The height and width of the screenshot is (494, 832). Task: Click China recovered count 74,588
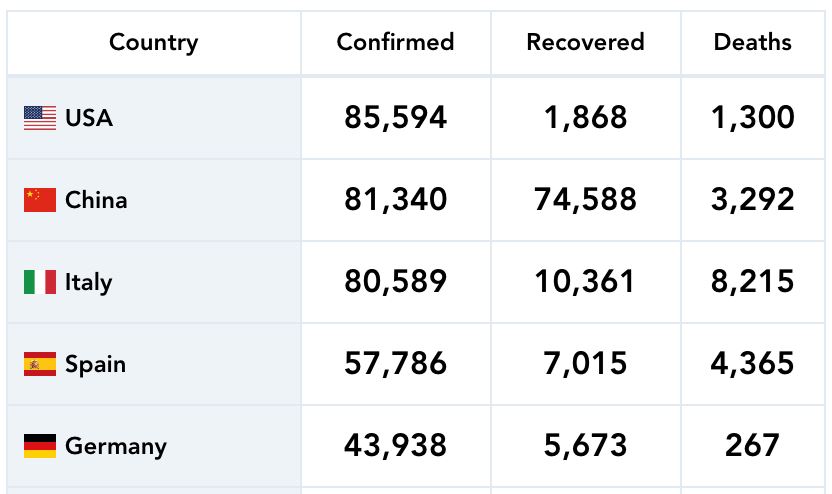point(585,200)
